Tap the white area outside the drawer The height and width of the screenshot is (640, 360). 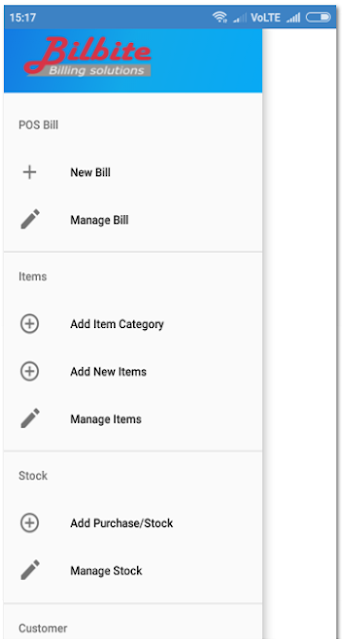pos(299,334)
